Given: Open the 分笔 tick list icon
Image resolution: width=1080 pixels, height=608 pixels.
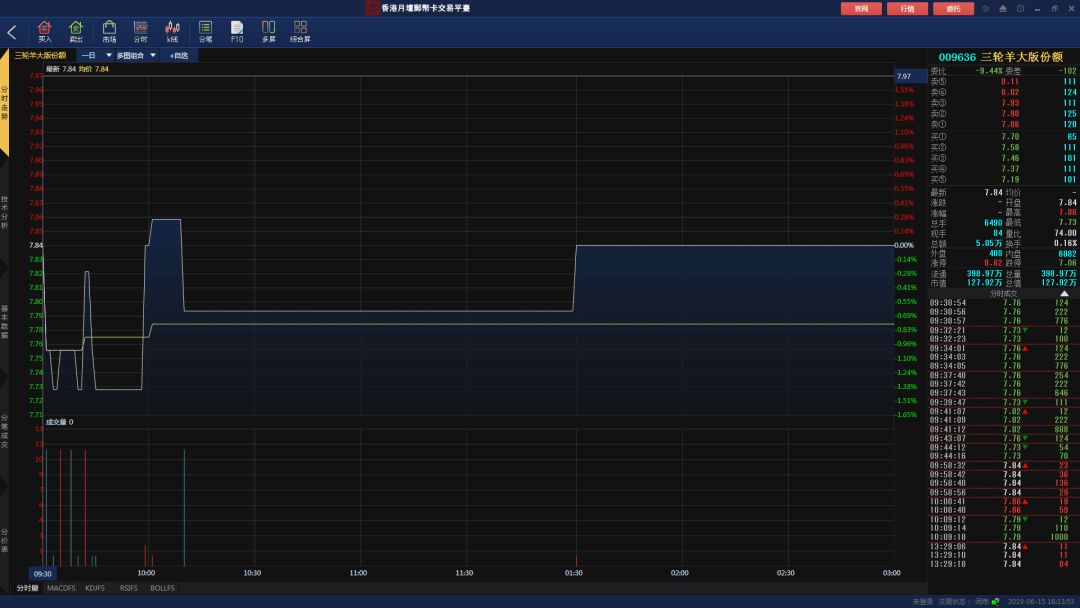Looking at the screenshot, I should tap(205, 32).
